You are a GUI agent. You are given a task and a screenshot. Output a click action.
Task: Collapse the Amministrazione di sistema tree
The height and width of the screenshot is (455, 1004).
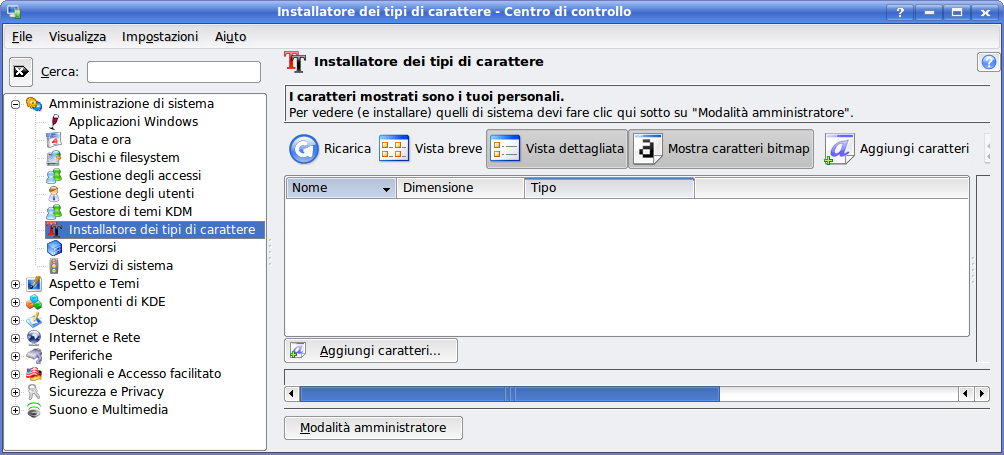point(15,104)
